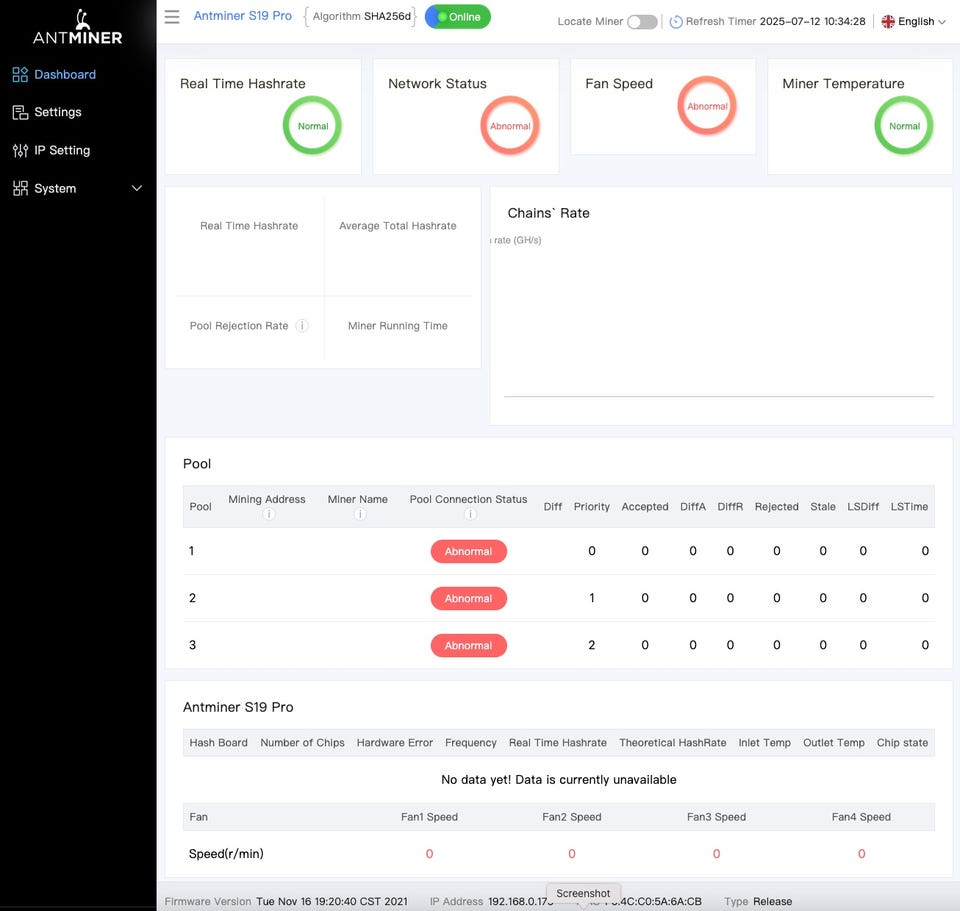Screen dimensions: 960x911
Task: Toggle the Locate Miner switch
Action: click(642, 22)
